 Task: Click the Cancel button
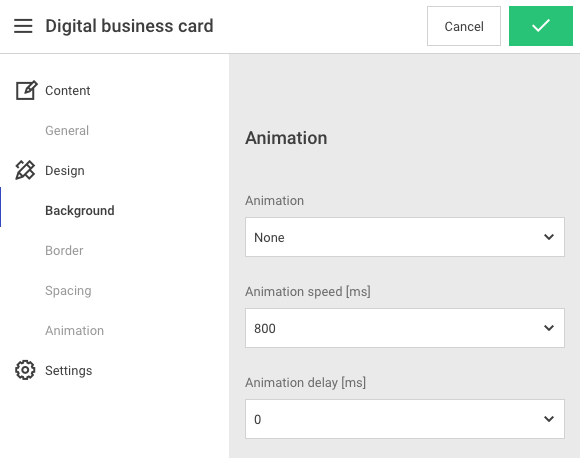(x=464, y=26)
